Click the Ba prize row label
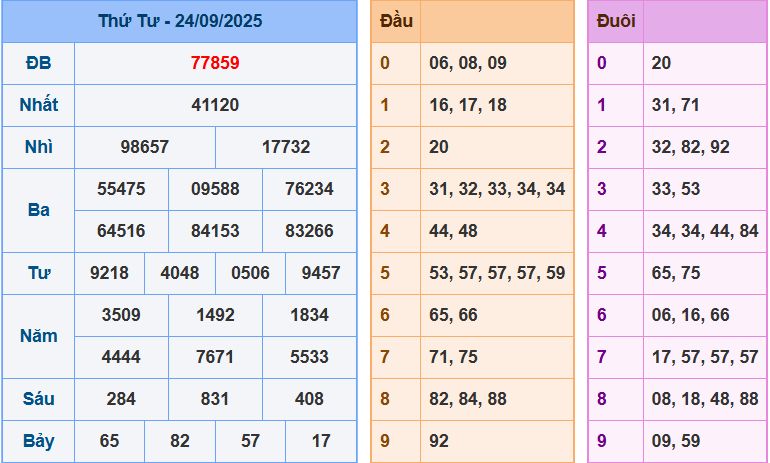This screenshot has width=770, height=463. coord(38,210)
